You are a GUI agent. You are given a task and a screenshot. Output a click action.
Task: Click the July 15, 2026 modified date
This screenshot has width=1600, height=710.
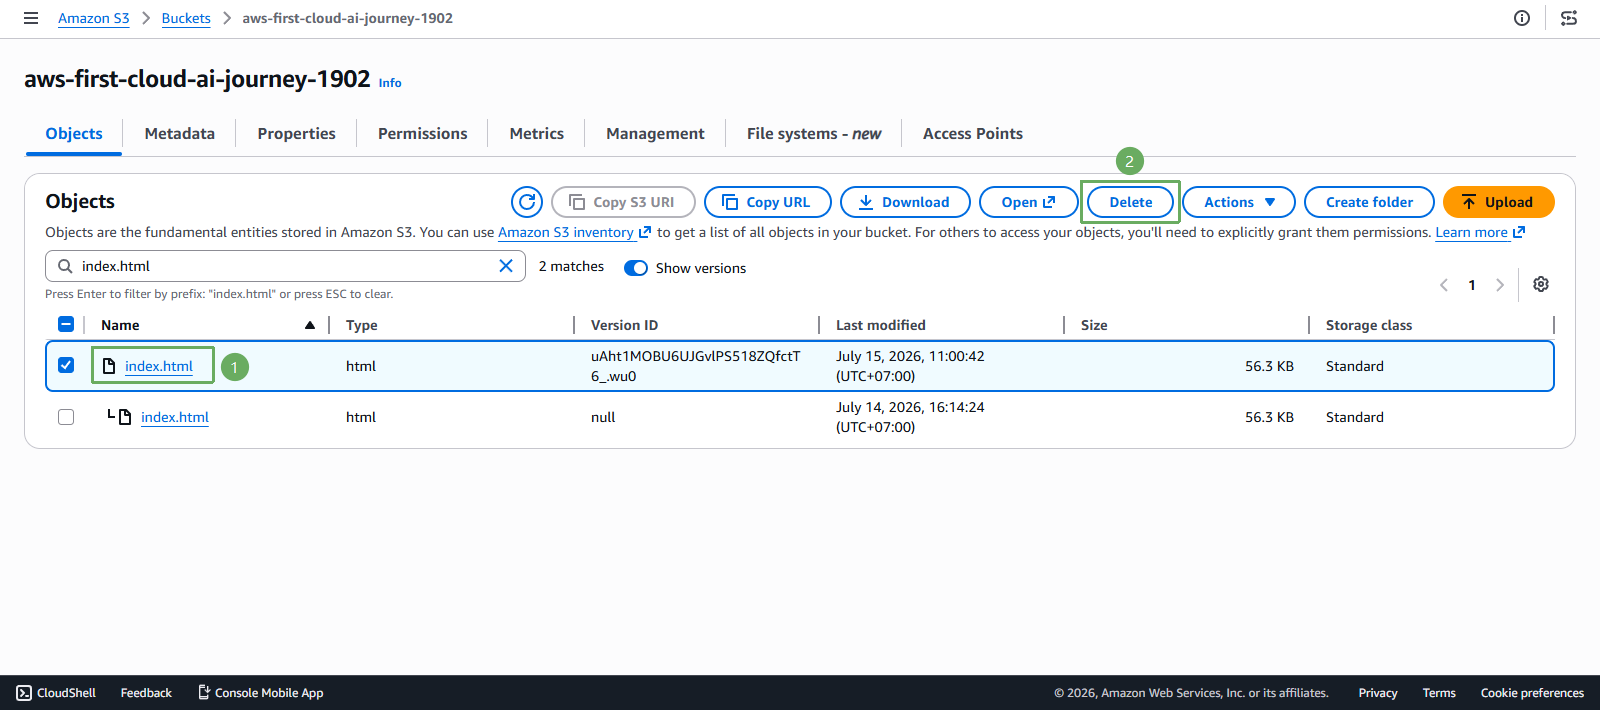910,366
